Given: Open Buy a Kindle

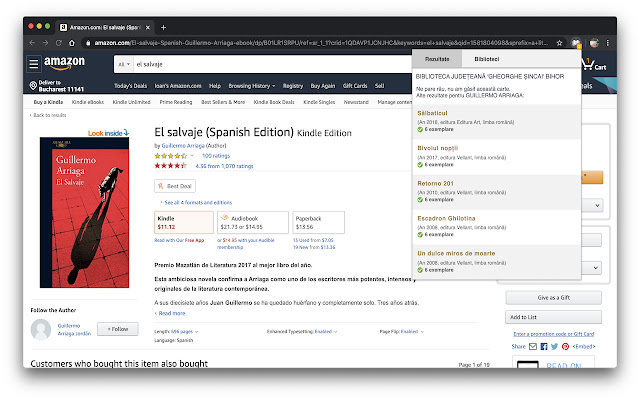Looking at the screenshot, I should click(48, 102).
